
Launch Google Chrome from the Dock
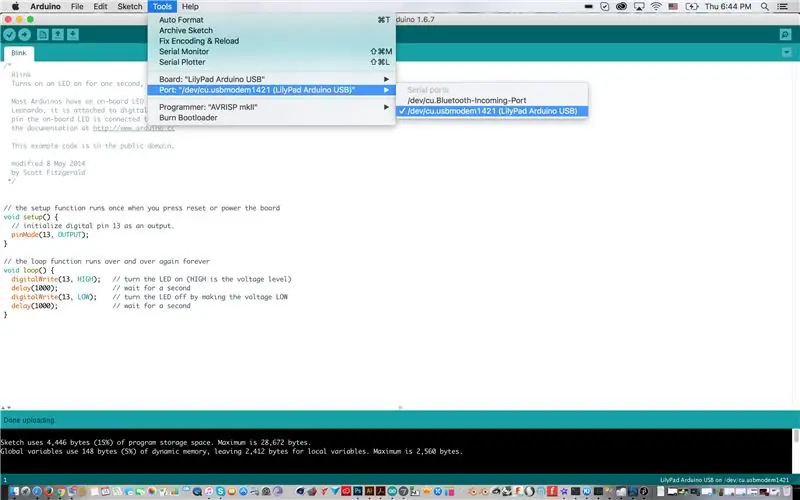tap(60, 491)
